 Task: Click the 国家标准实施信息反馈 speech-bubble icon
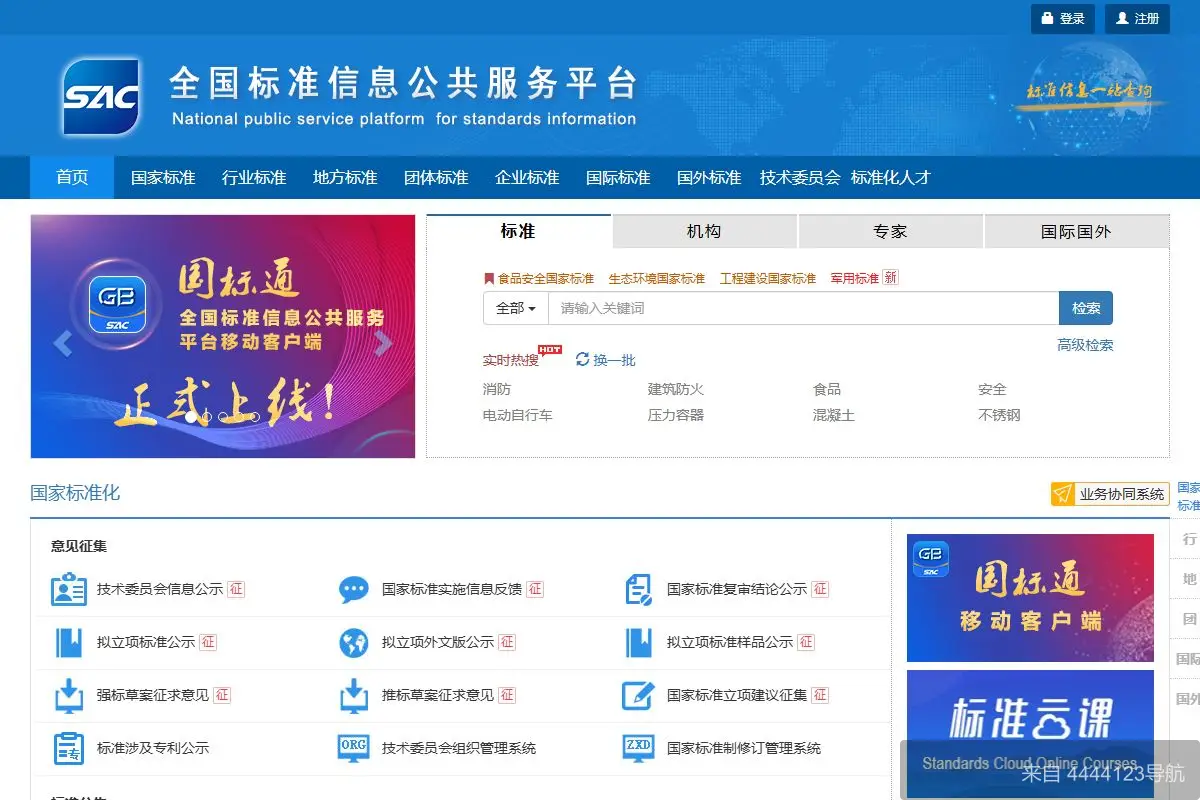click(x=353, y=589)
